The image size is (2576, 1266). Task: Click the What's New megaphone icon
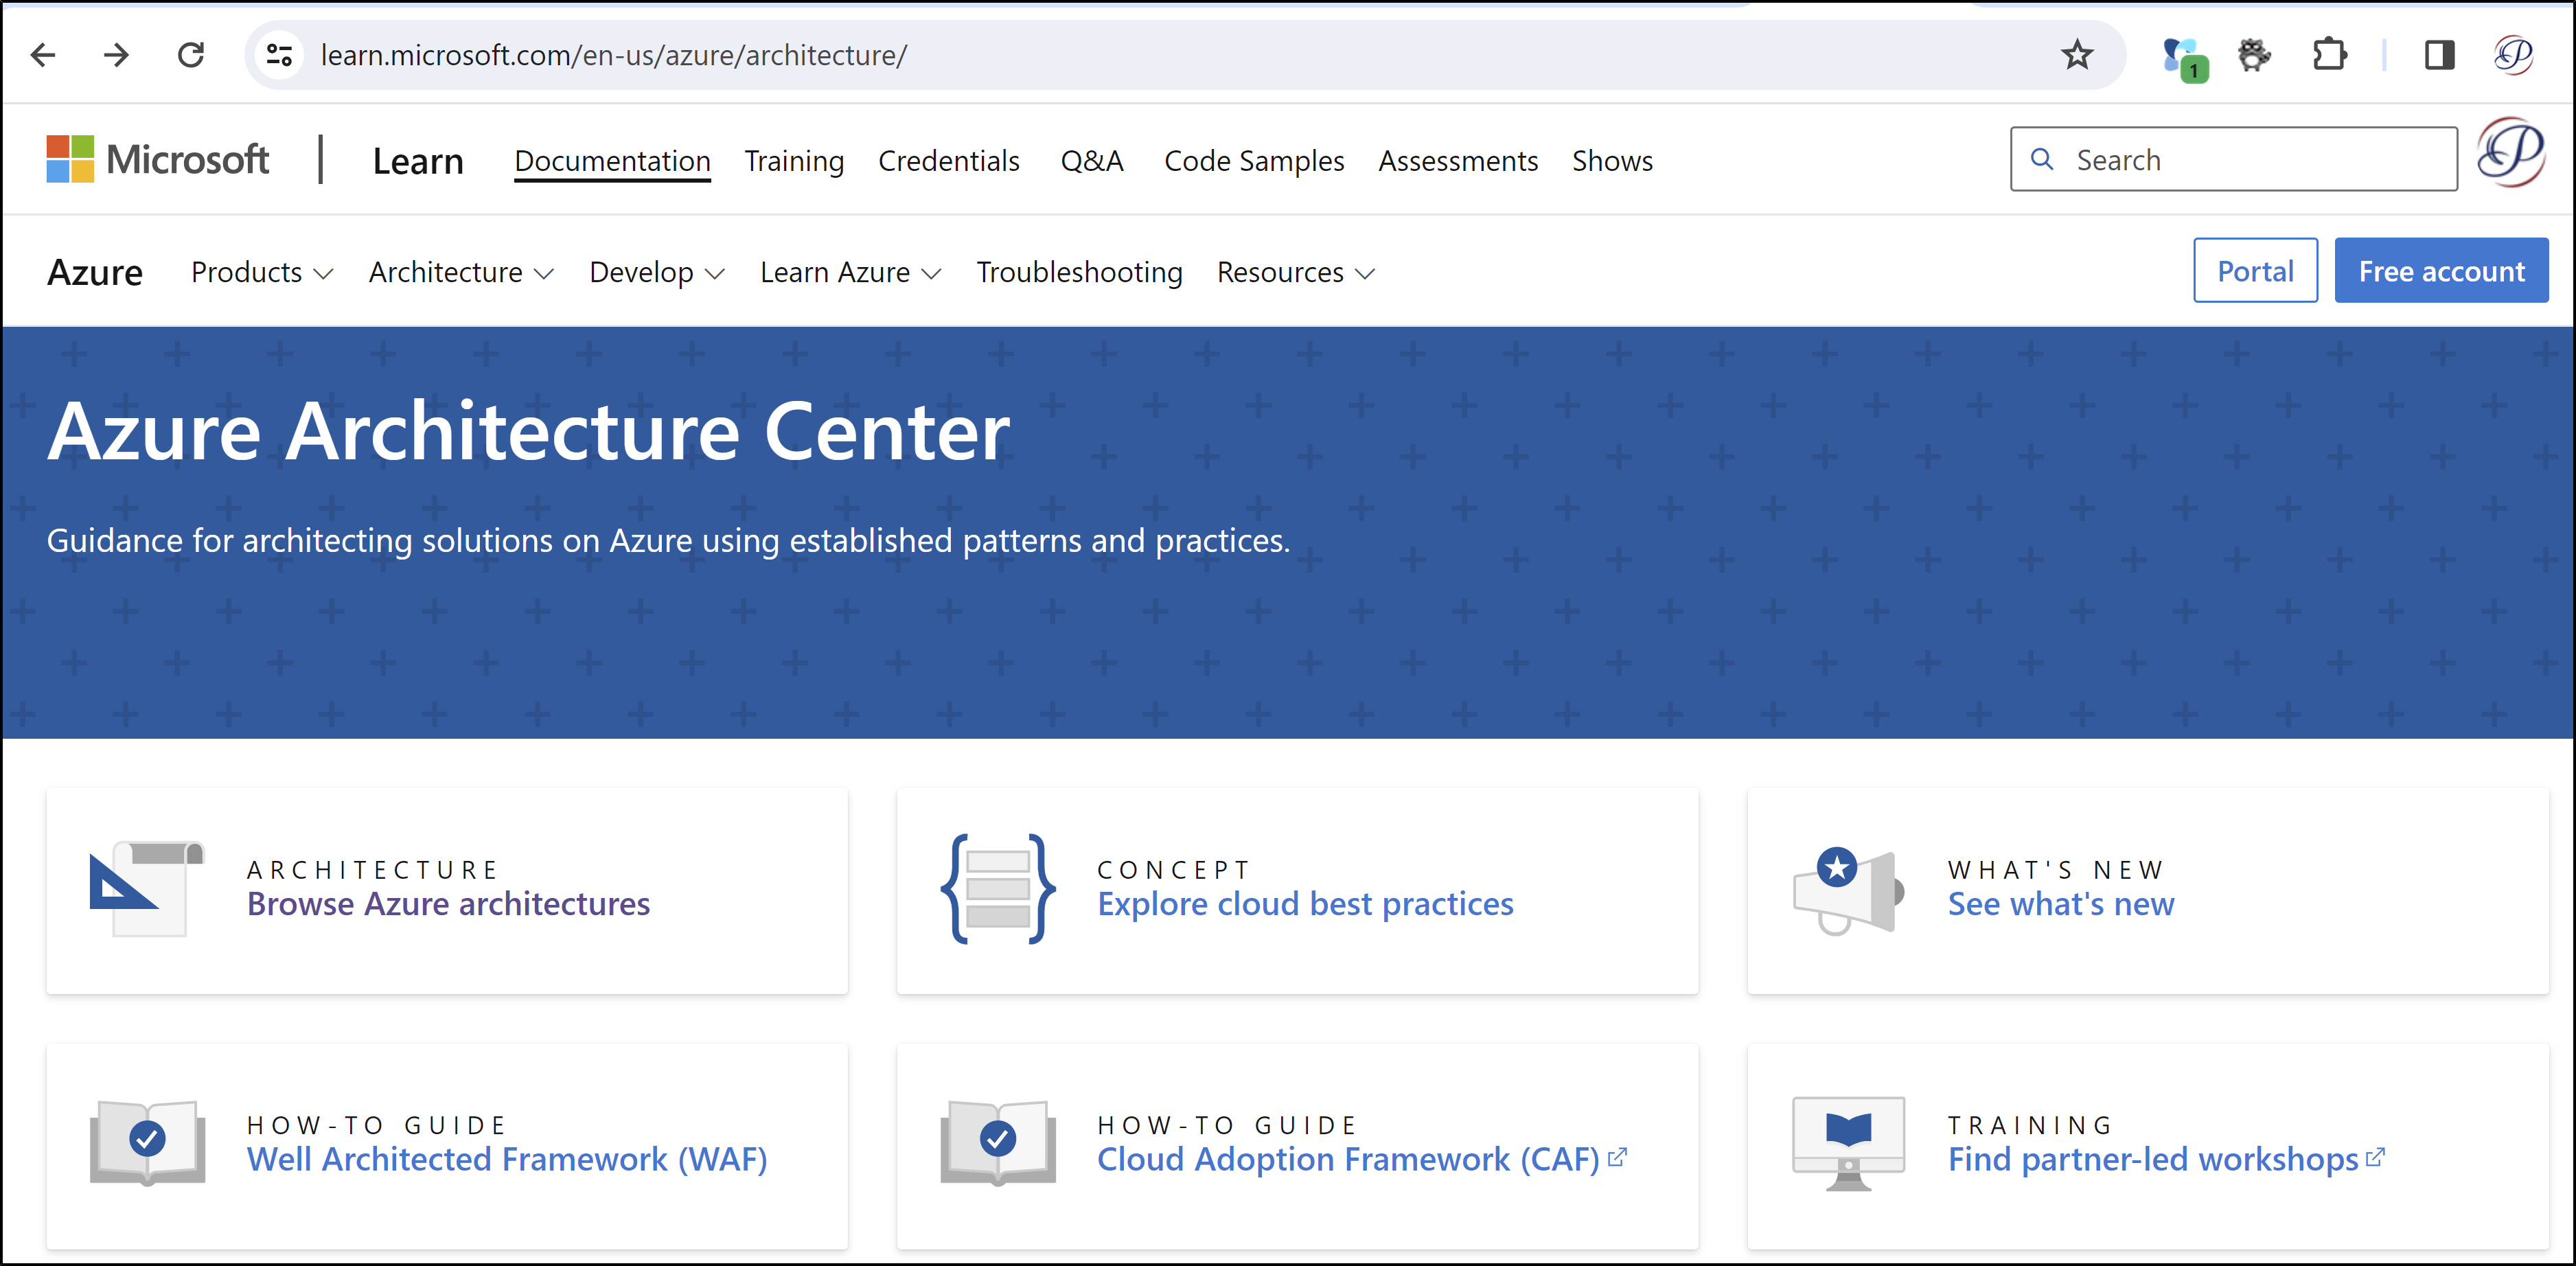click(x=1848, y=890)
